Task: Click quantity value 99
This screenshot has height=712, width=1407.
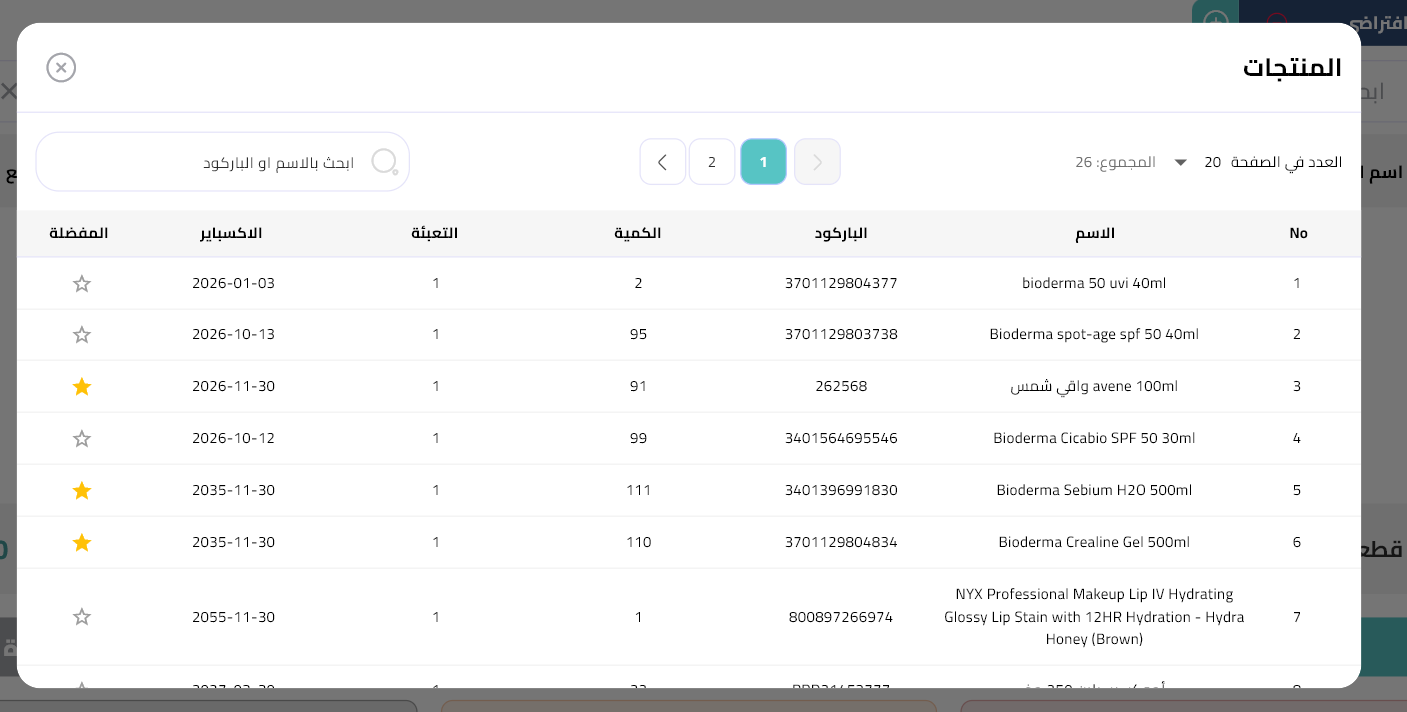Action: (x=638, y=438)
